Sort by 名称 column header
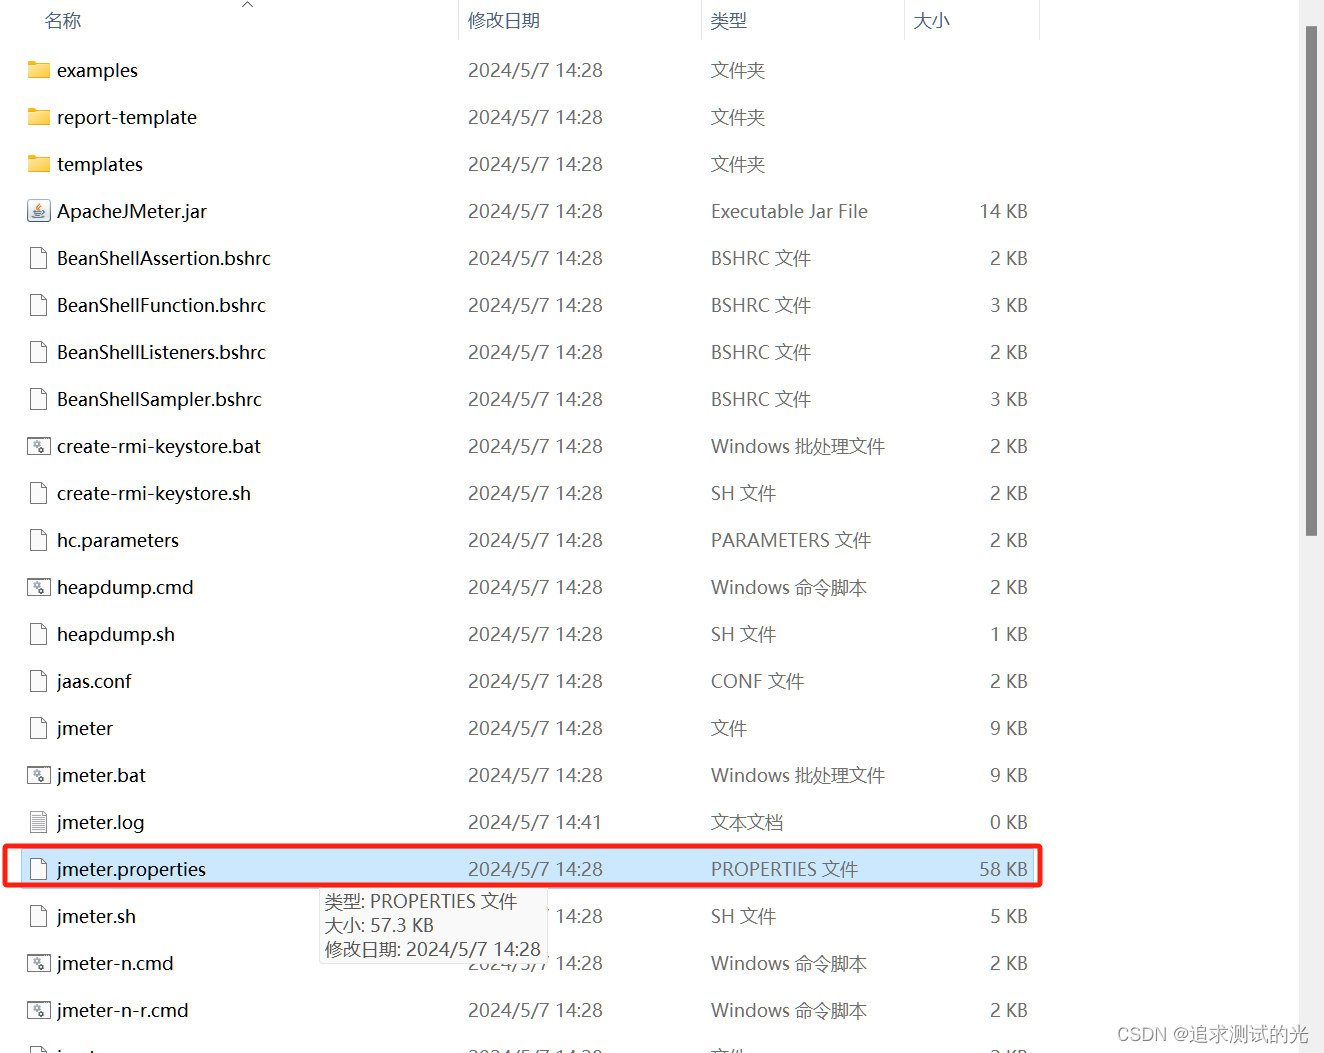This screenshot has width=1324, height=1053. pyautogui.click(x=63, y=21)
